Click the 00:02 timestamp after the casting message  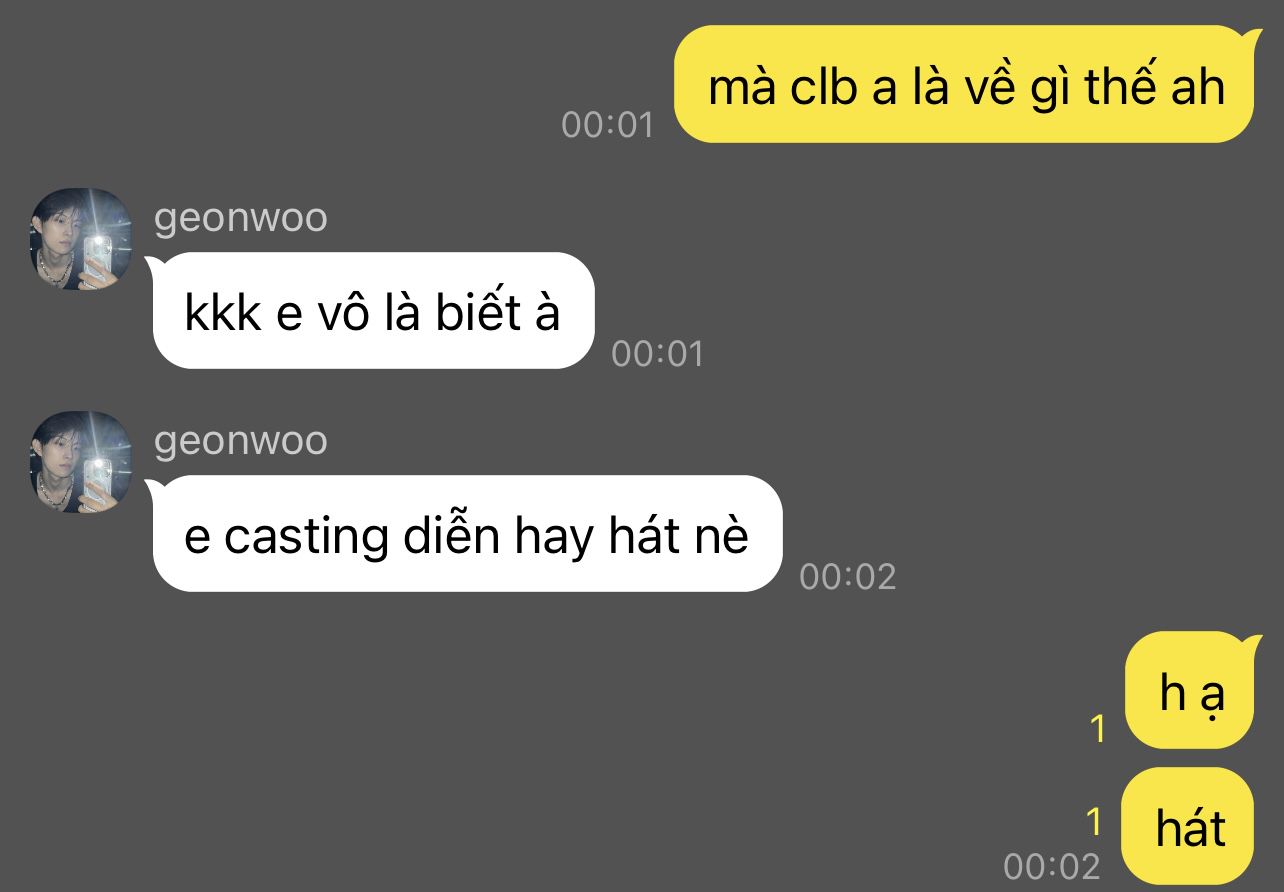tap(848, 577)
